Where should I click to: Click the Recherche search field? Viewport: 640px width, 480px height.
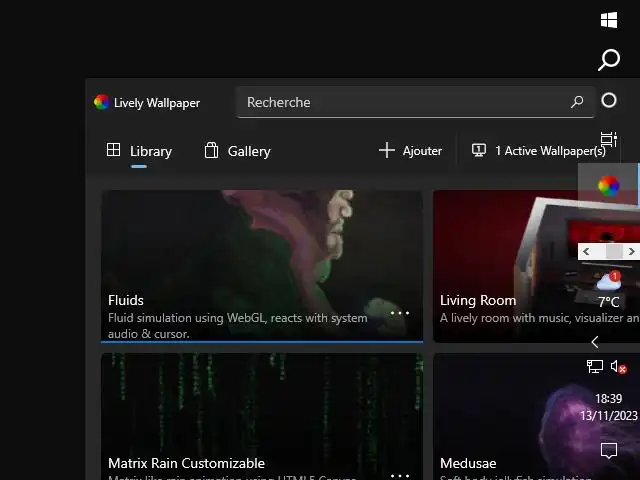click(x=415, y=102)
